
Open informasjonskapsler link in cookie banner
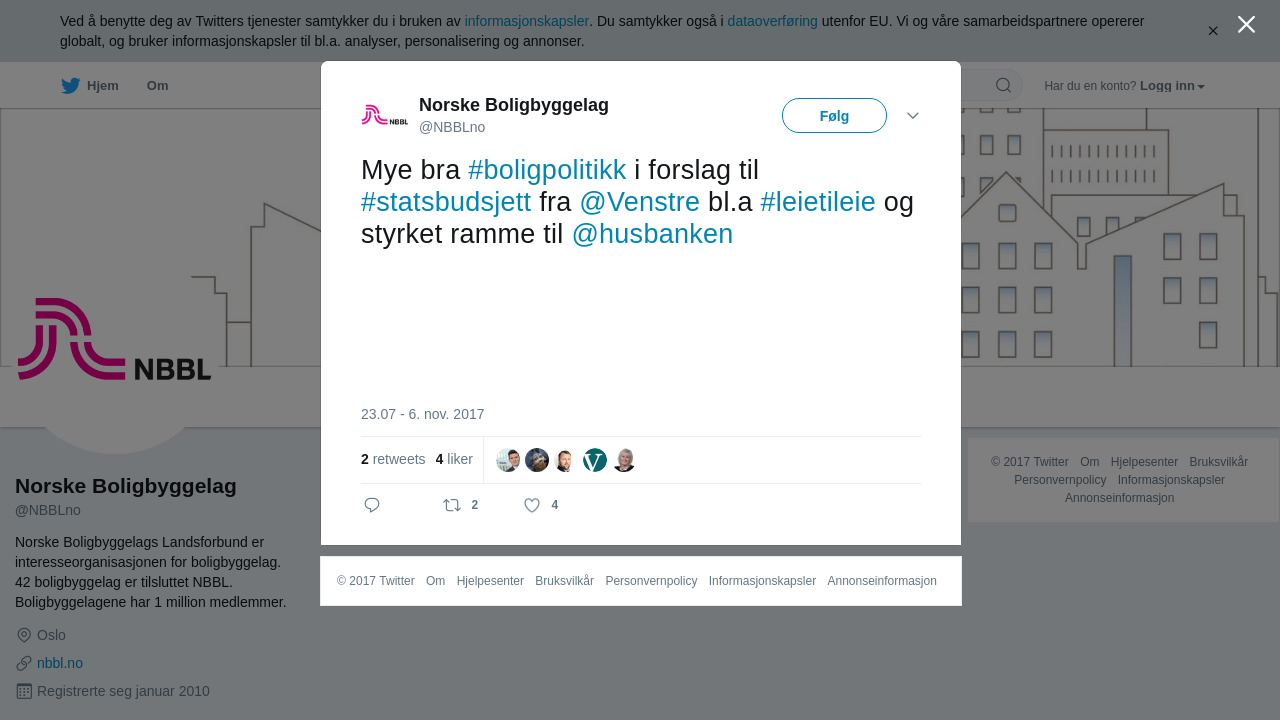point(527,21)
